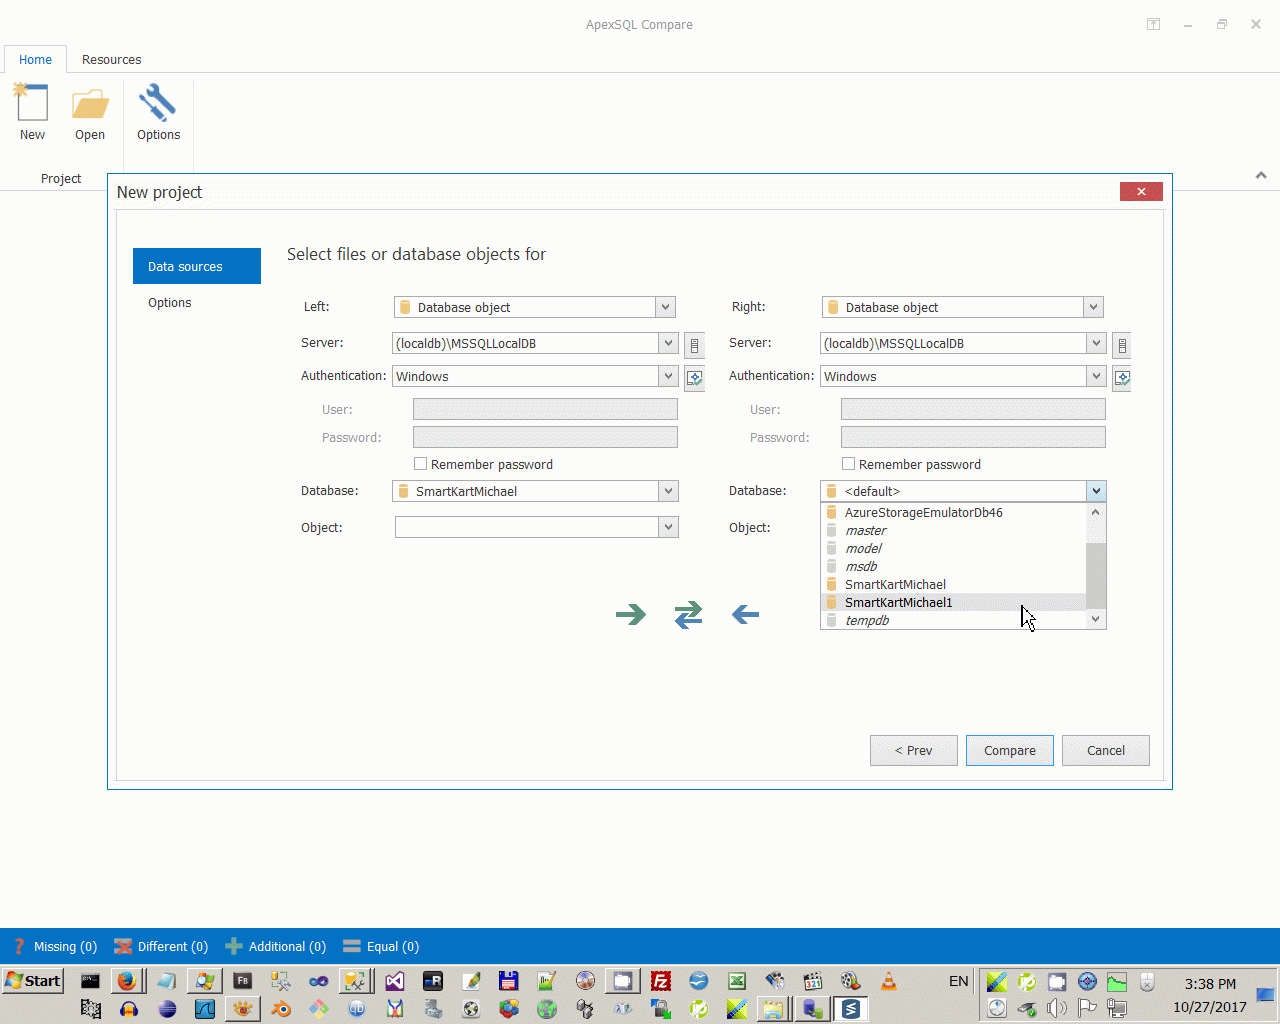Open Blender from the taskbar

tap(281, 1008)
